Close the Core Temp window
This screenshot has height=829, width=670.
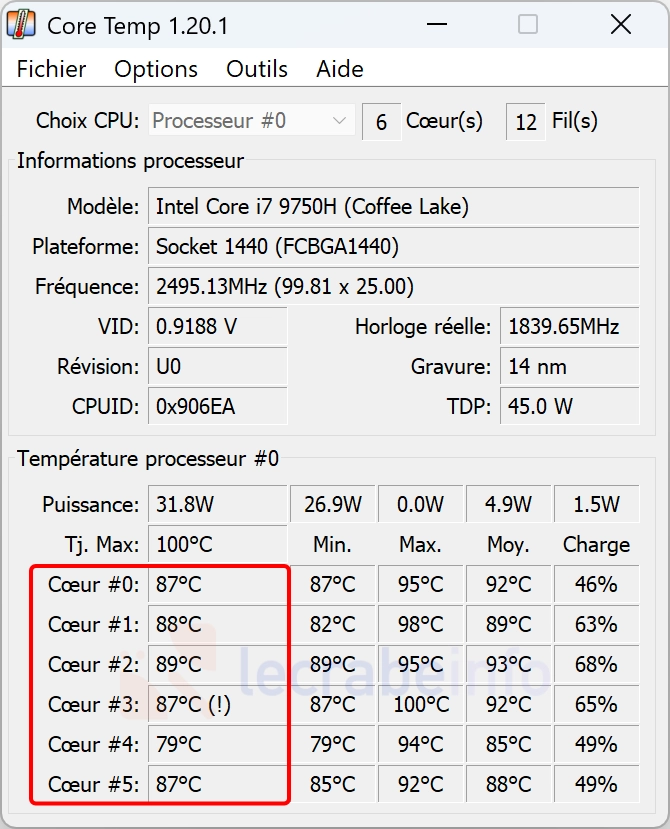click(x=620, y=24)
